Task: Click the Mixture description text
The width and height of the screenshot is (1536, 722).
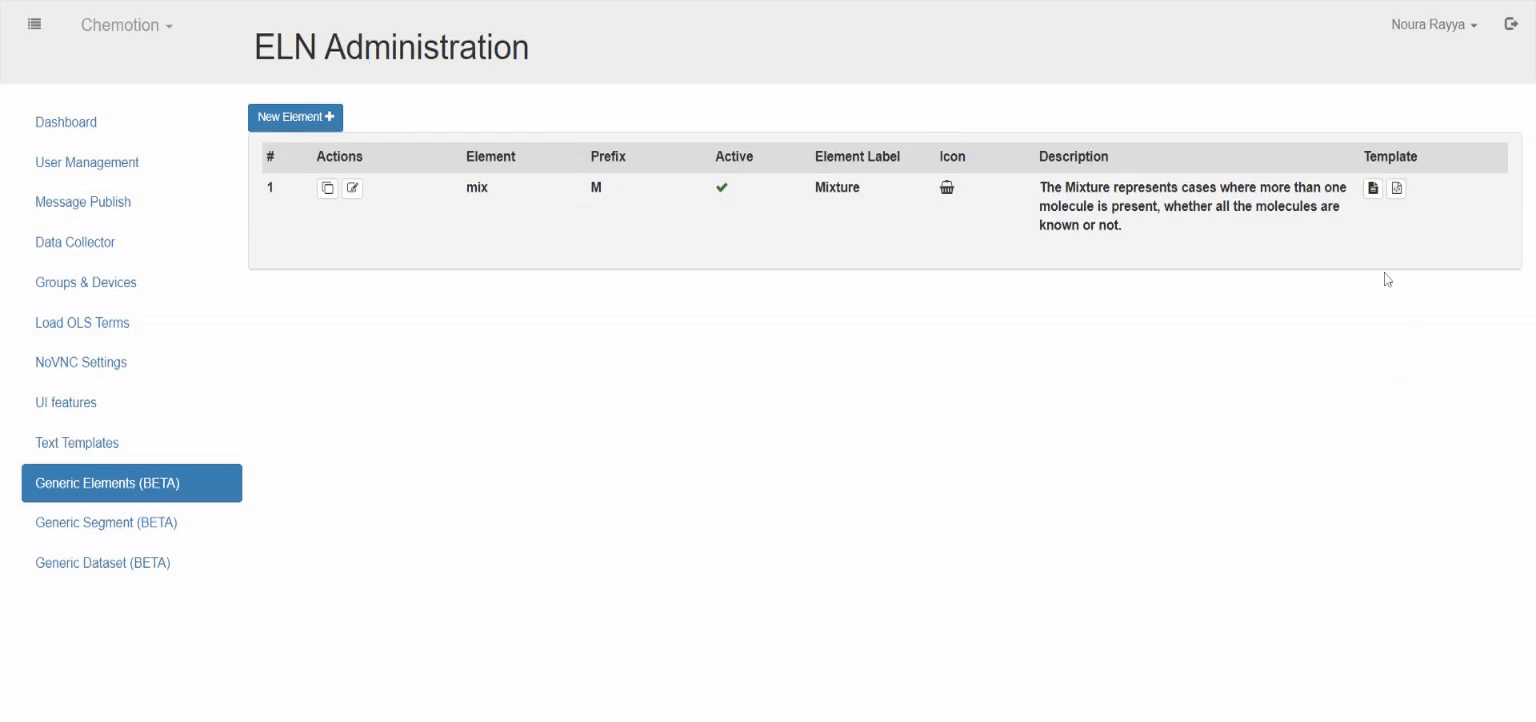Action: pos(1192,206)
